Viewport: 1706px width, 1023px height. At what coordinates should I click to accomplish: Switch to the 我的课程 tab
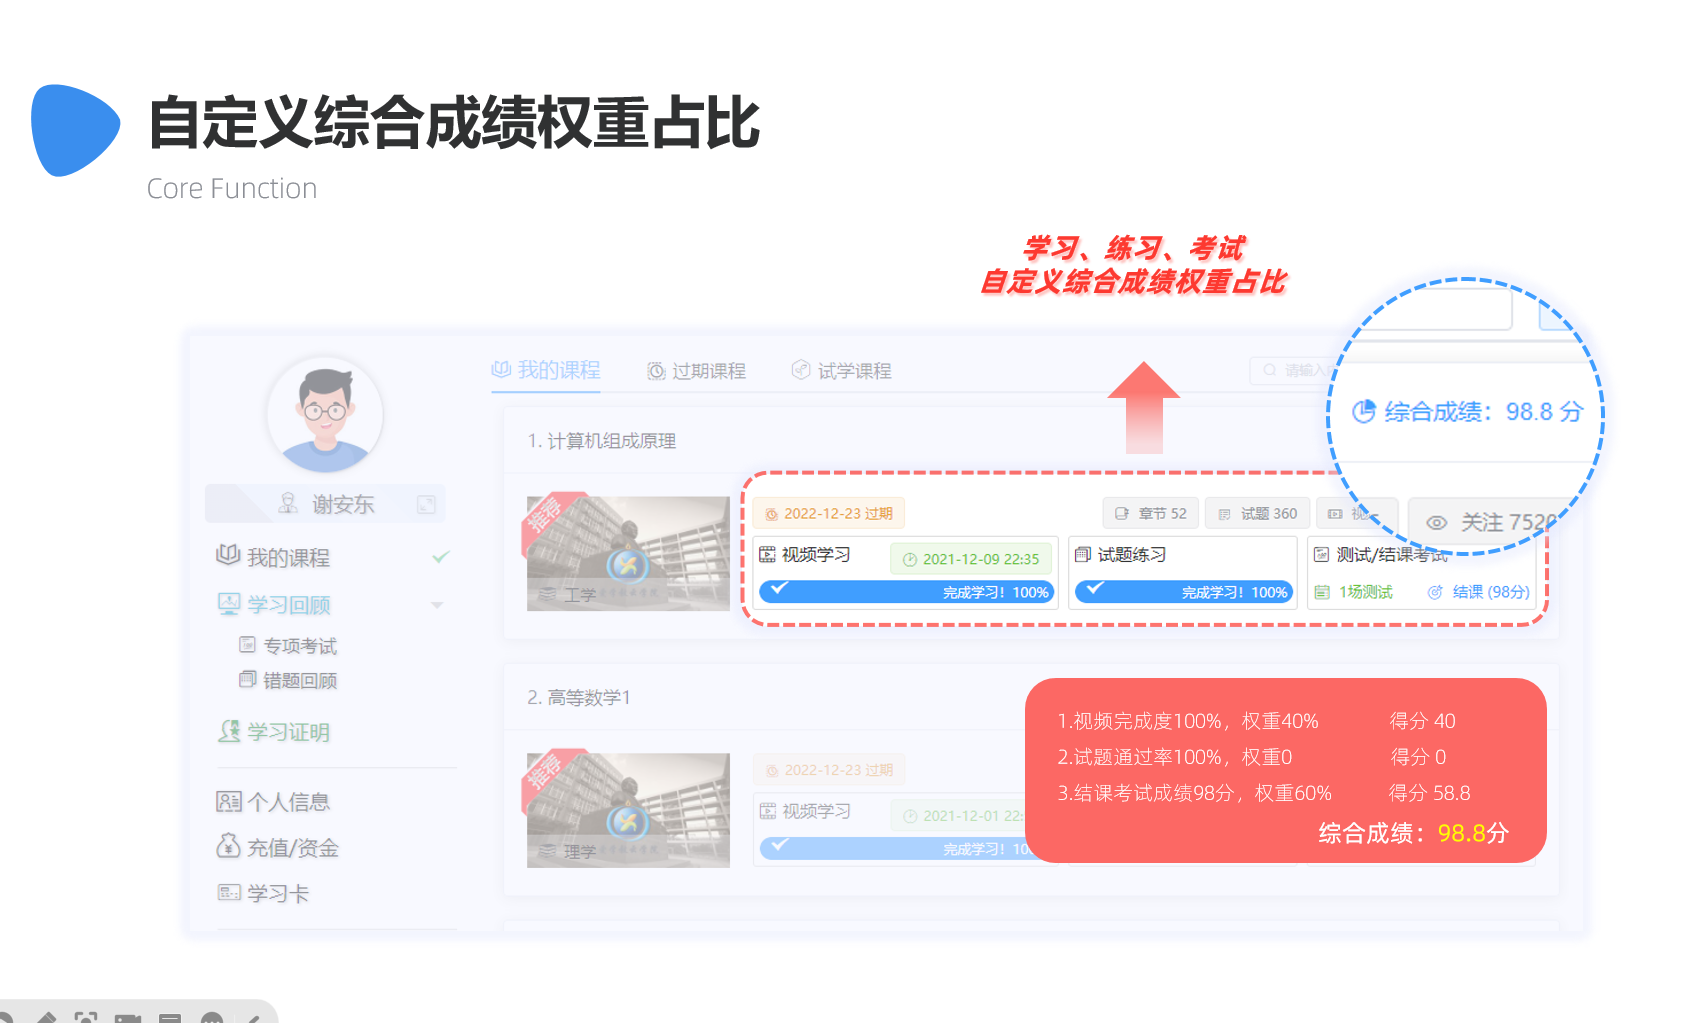pos(546,370)
